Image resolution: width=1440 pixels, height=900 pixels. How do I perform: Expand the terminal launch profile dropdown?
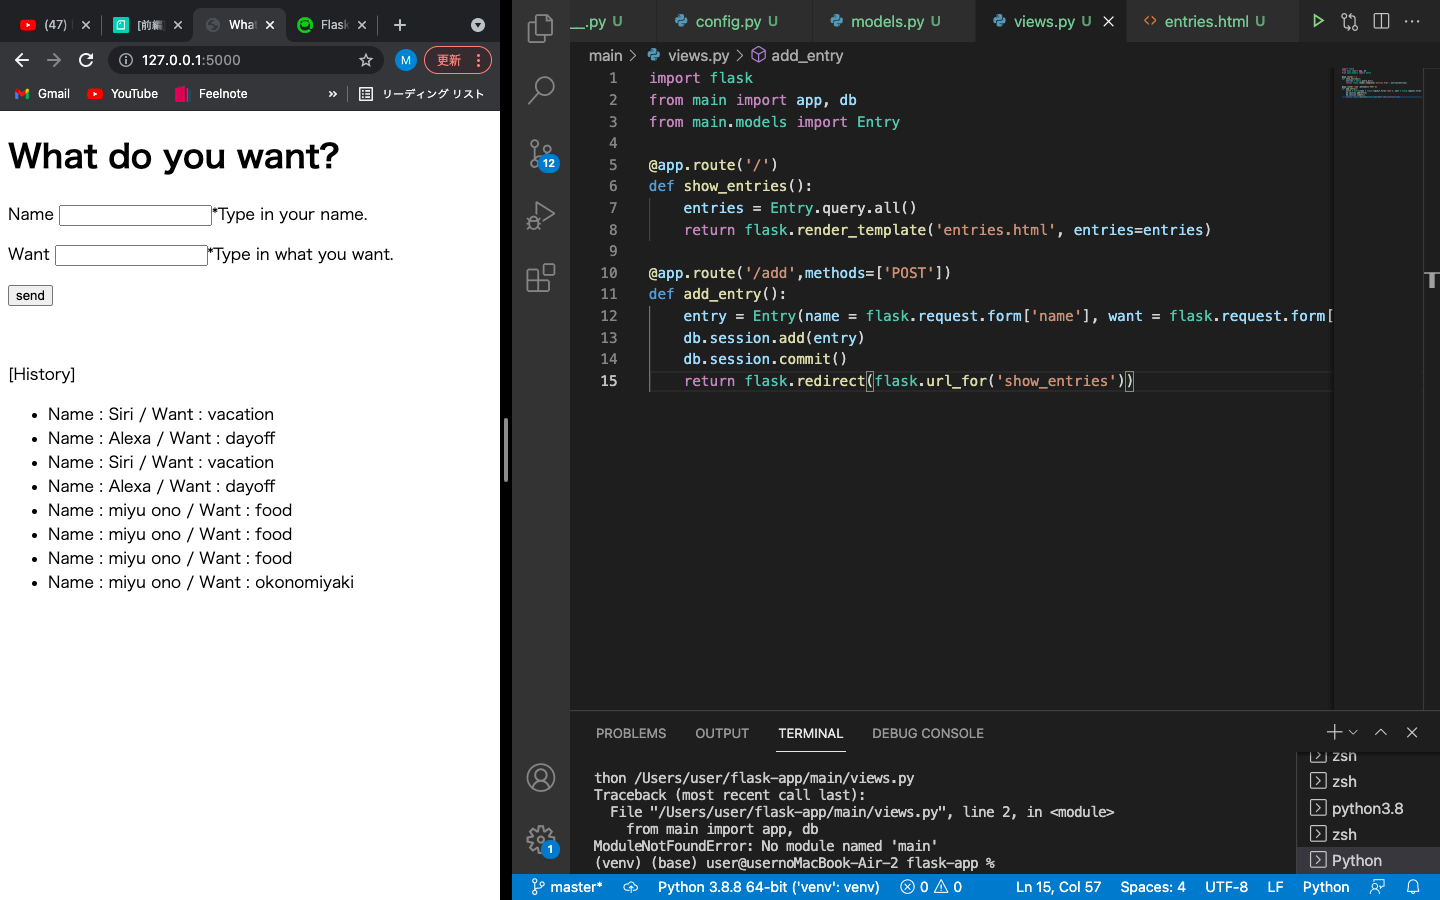click(x=1353, y=732)
